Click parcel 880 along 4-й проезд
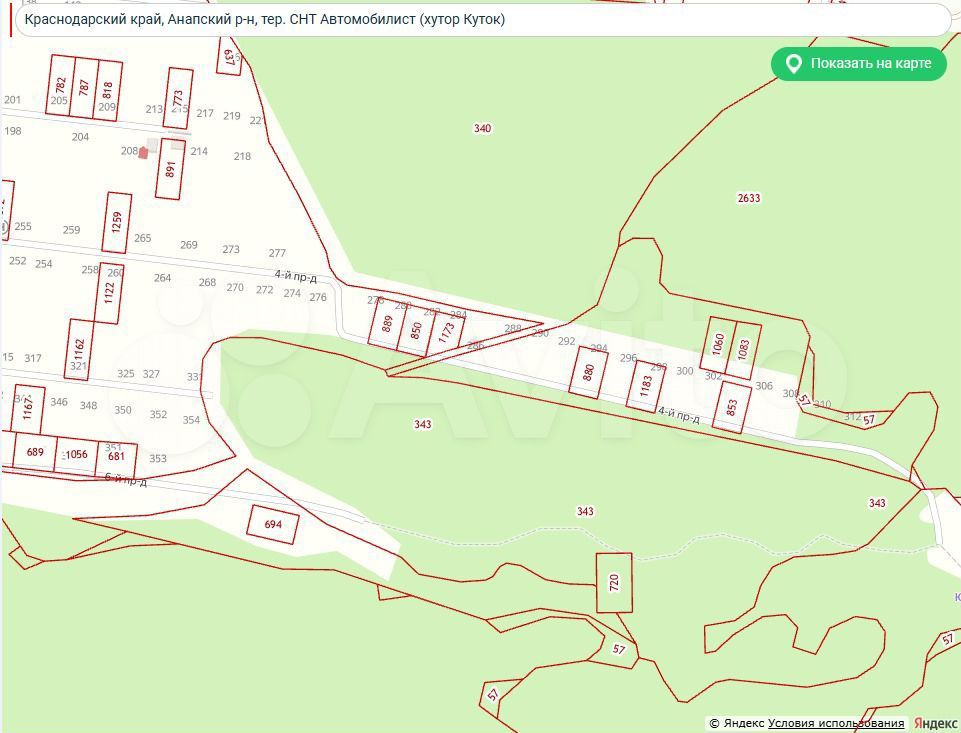 point(588,373)
